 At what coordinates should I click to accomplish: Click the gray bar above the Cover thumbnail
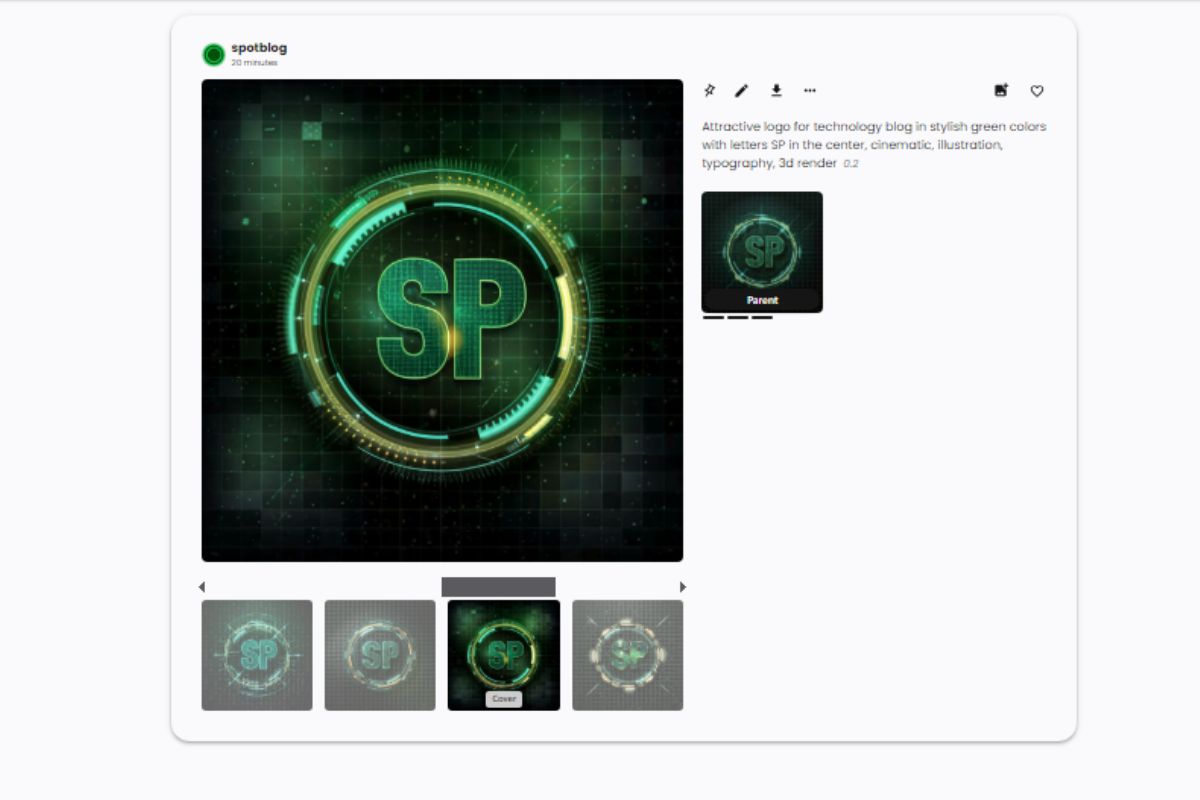[x=498, y=587]
